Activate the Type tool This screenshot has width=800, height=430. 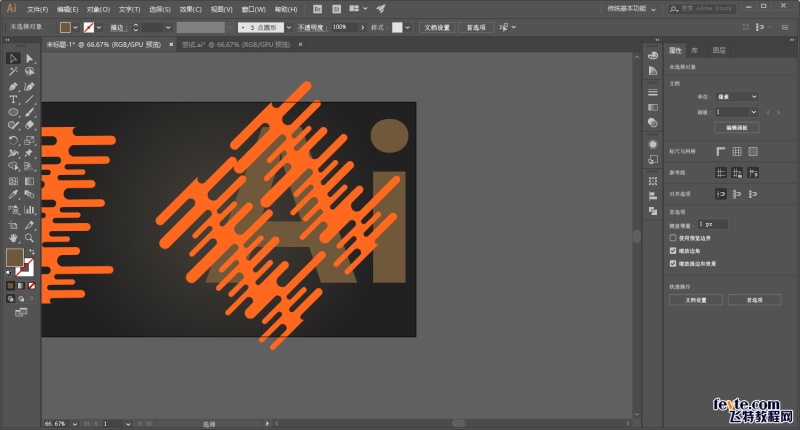[13, 99]
